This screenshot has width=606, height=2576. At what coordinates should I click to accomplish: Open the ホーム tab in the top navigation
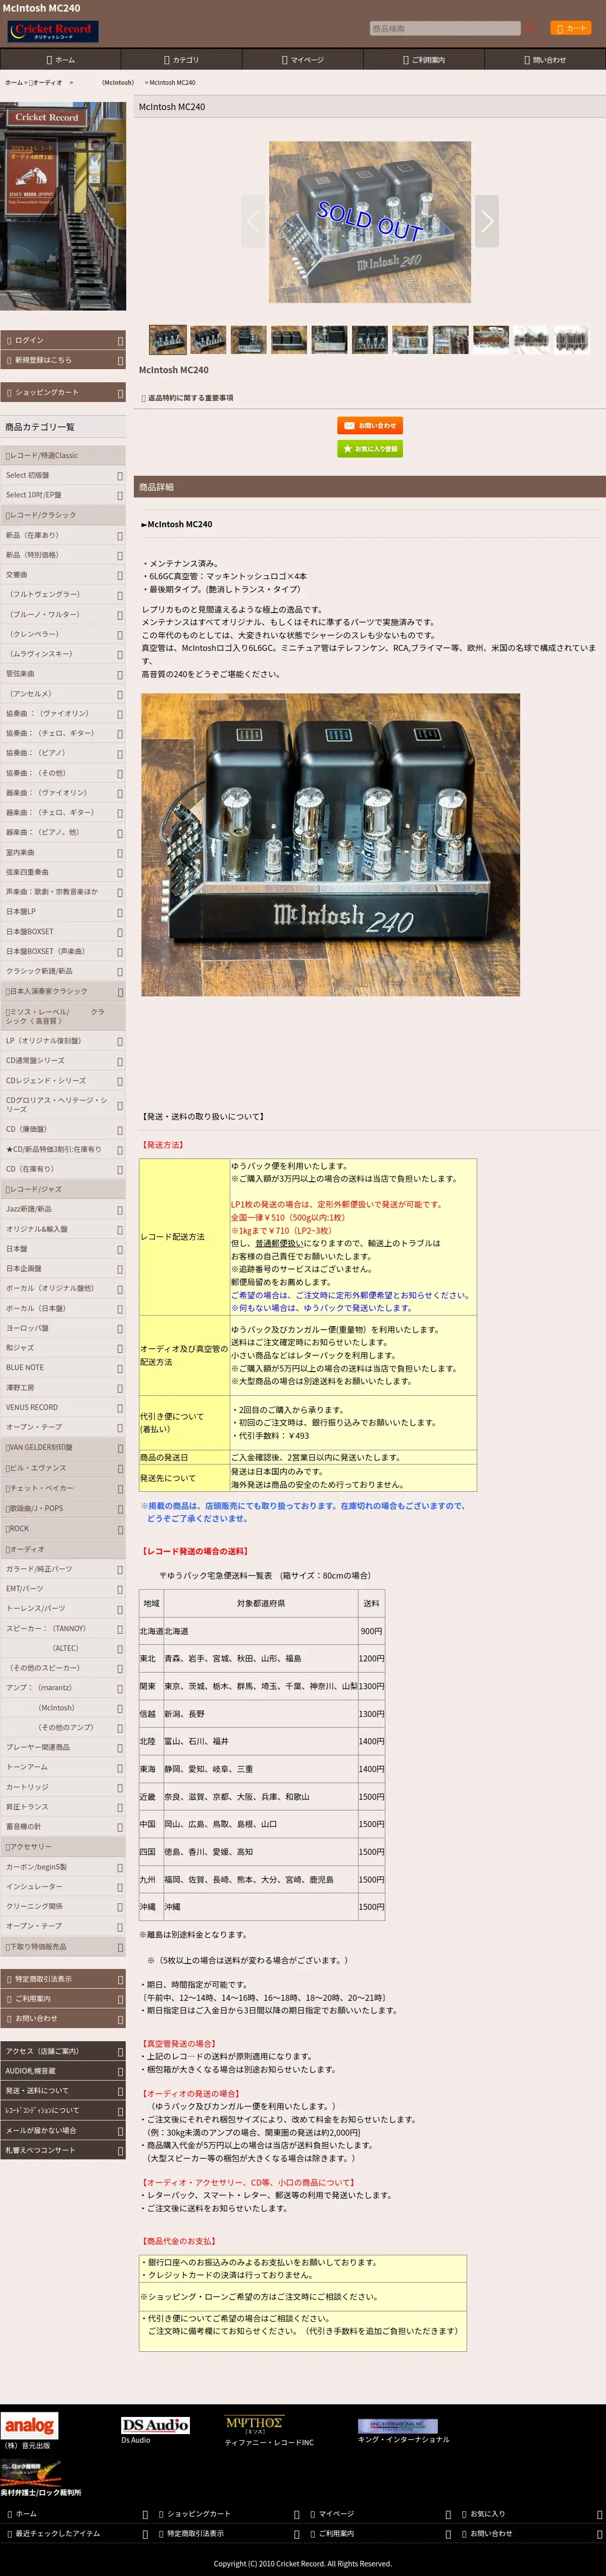tap(60, 60)
